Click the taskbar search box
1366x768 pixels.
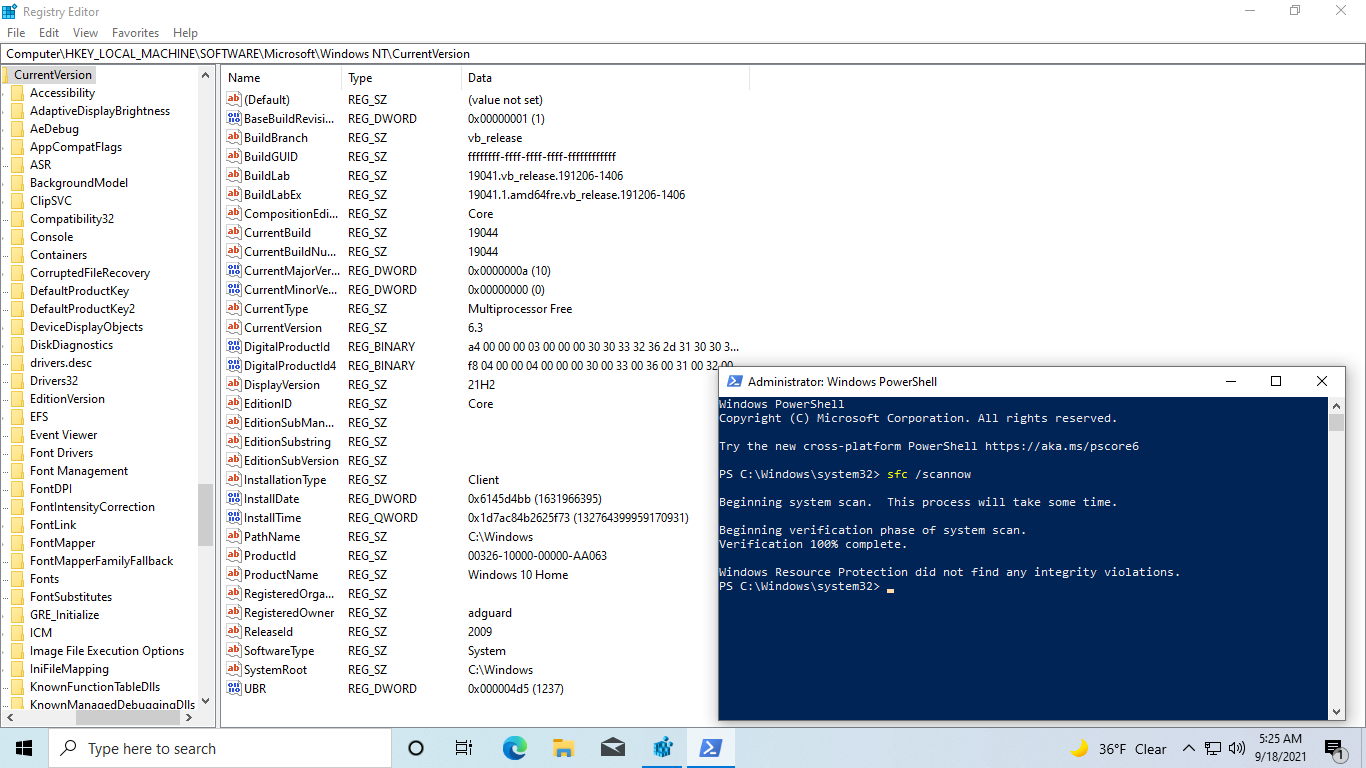tap(220, 748)
